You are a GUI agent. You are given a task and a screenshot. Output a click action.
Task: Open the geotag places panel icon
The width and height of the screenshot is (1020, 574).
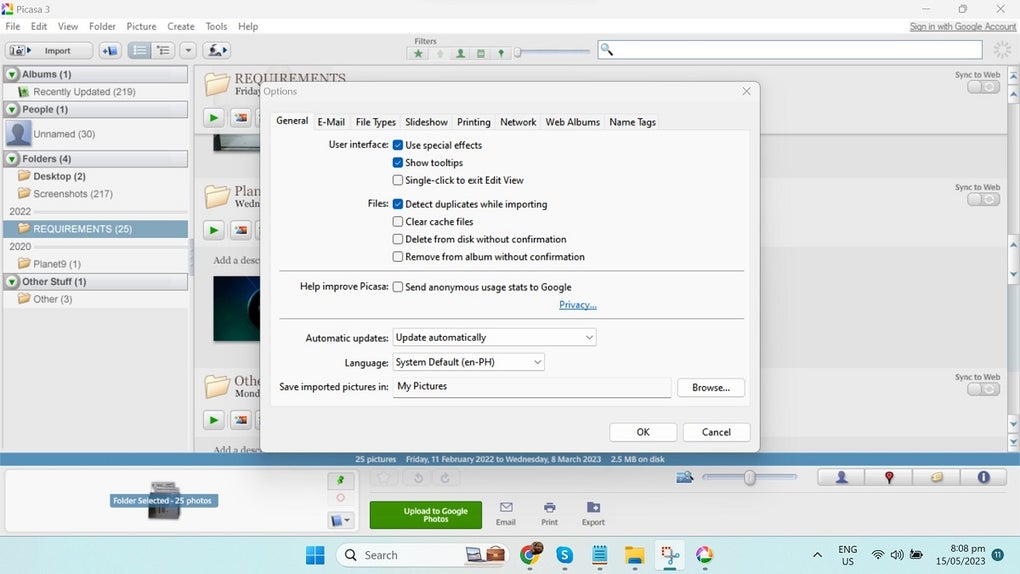click(x=889, y=478)
